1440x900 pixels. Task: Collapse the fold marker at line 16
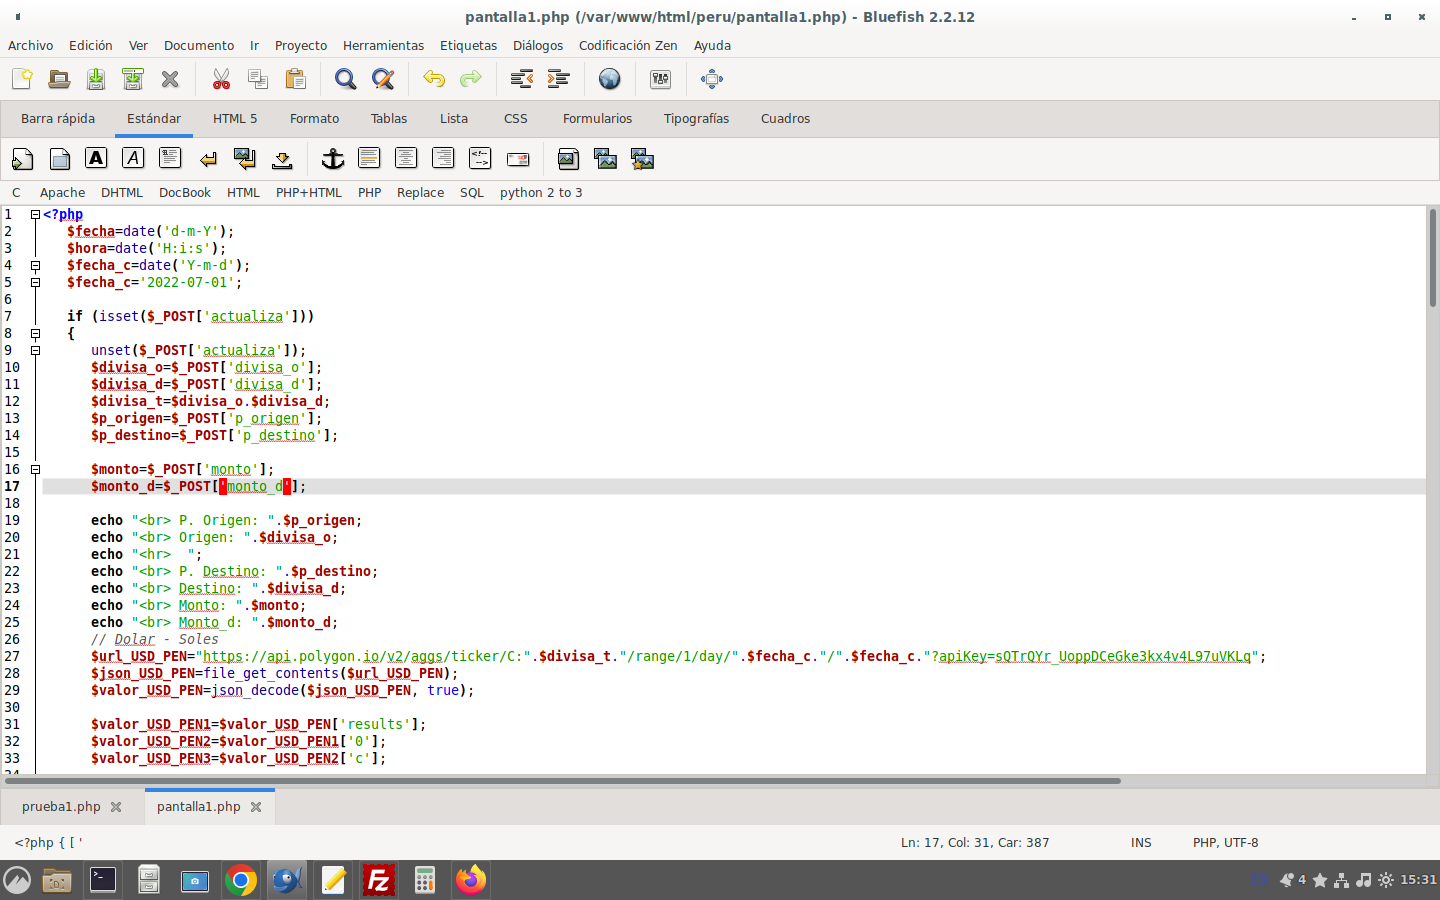click(x=35, y=470)
